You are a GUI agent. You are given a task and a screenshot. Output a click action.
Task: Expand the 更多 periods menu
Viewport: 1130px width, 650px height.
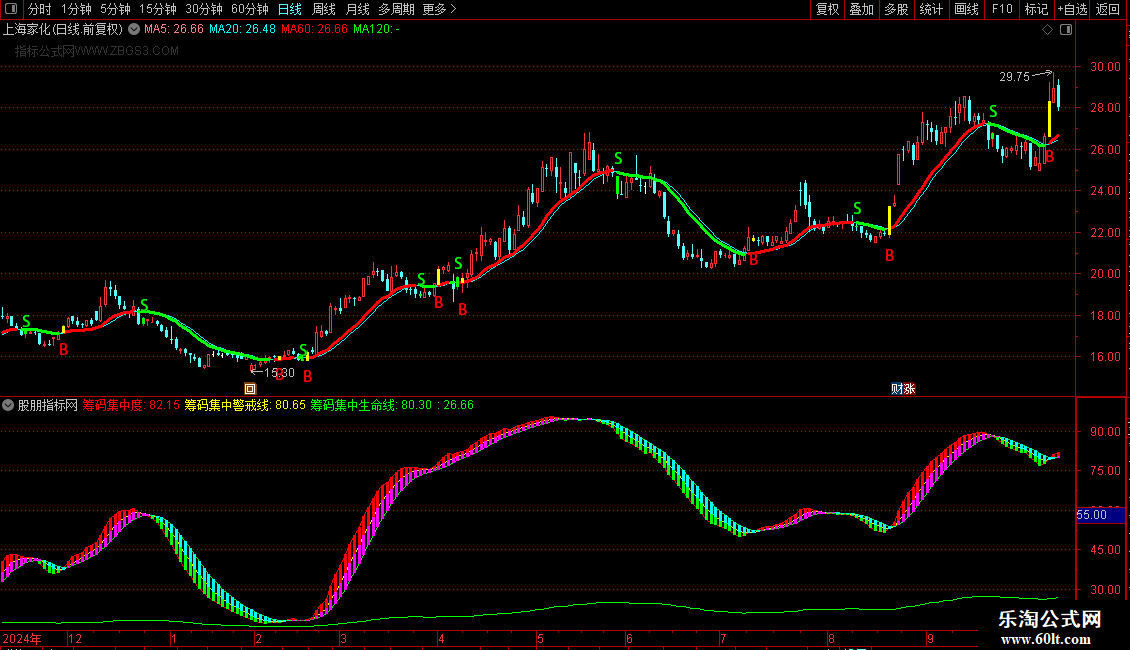439,9
